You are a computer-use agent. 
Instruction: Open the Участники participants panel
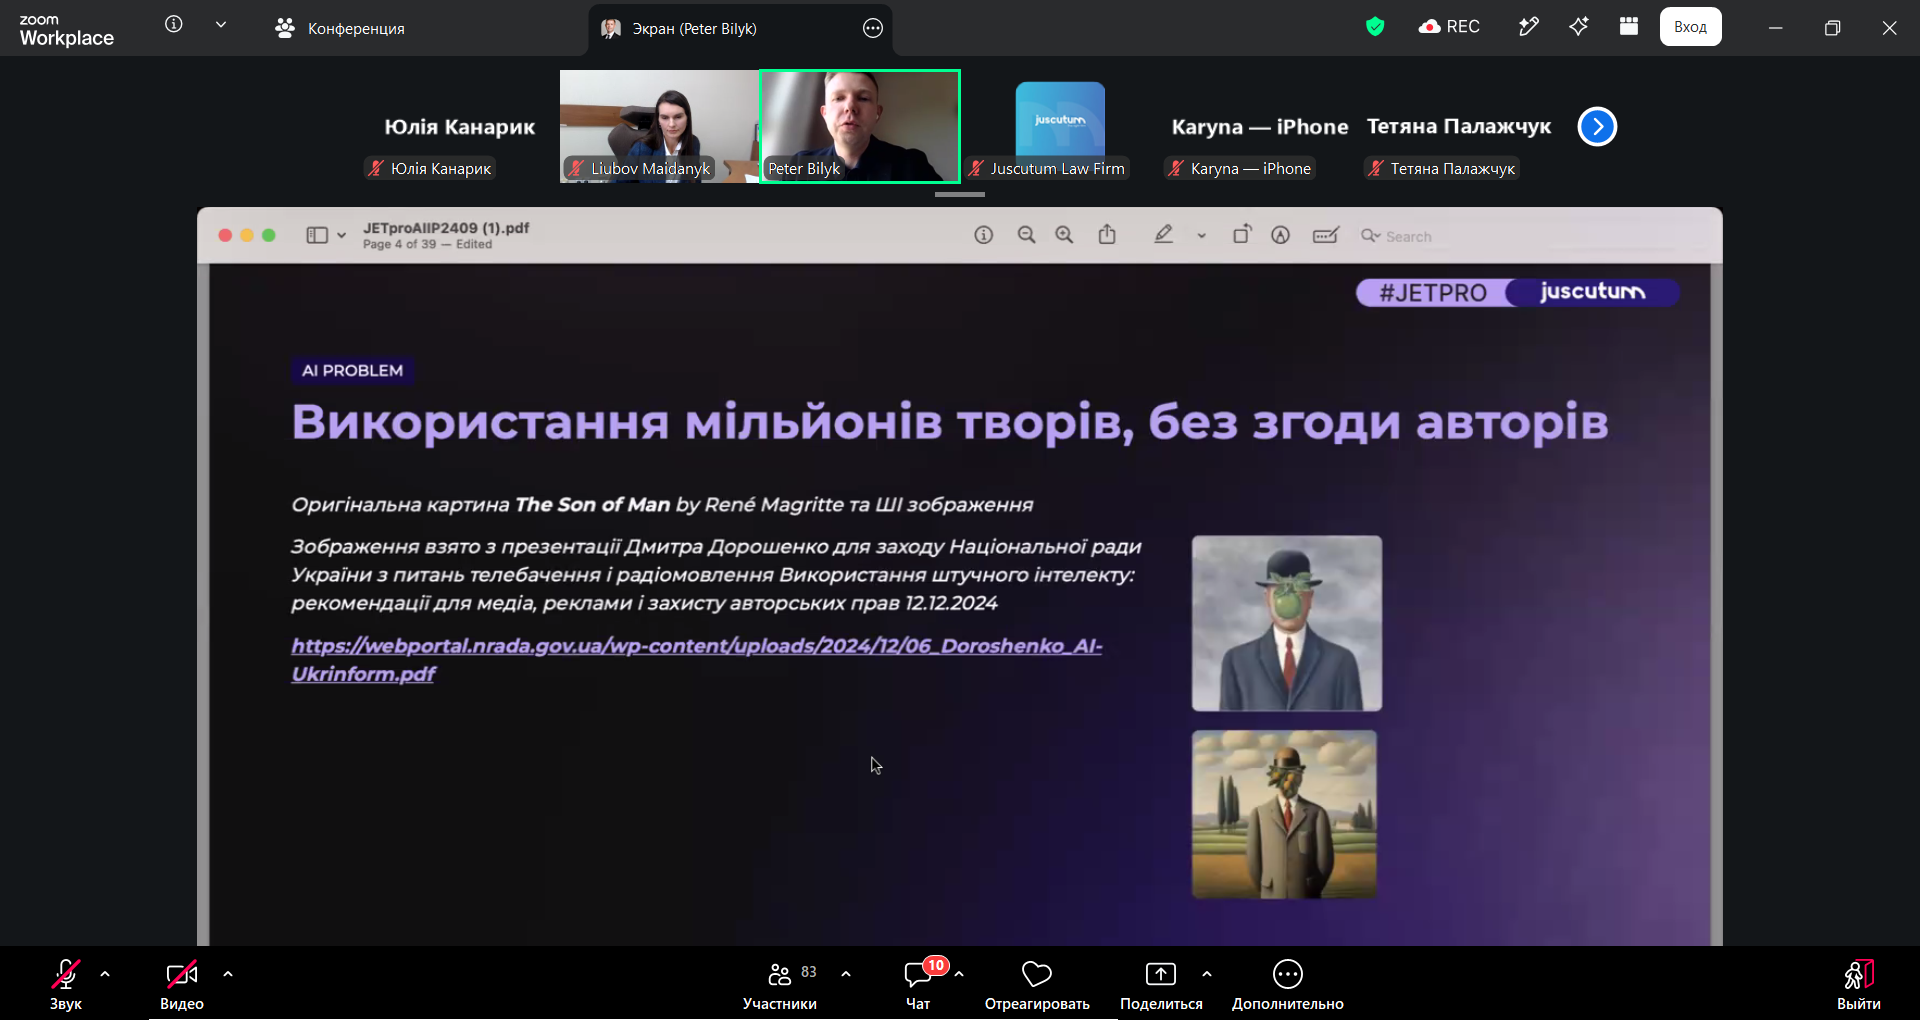click(780, 985)
